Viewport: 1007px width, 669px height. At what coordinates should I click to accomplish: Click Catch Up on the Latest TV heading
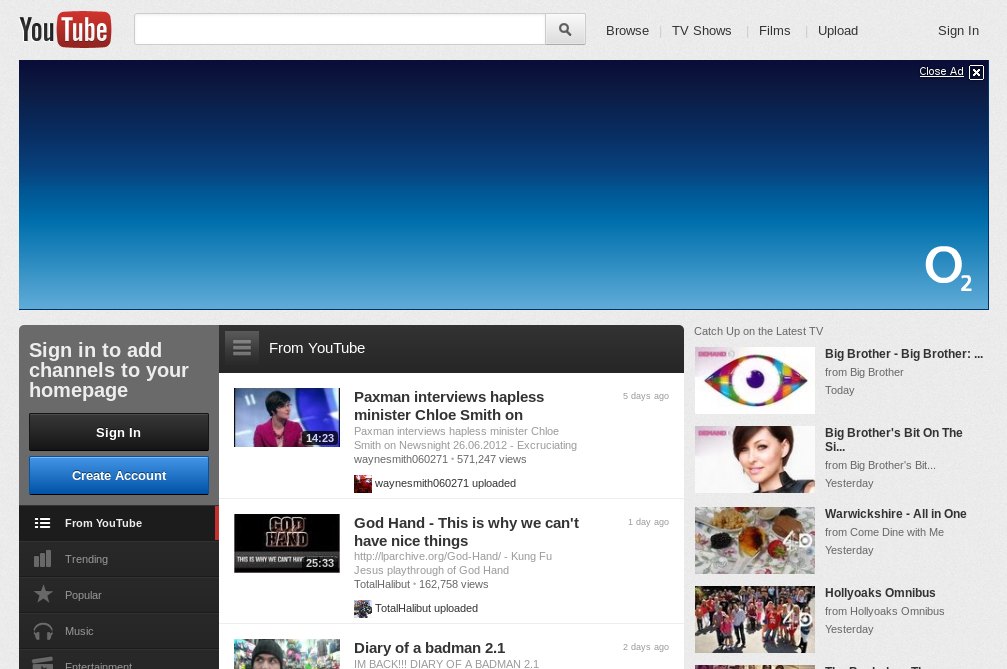(758, 331)
